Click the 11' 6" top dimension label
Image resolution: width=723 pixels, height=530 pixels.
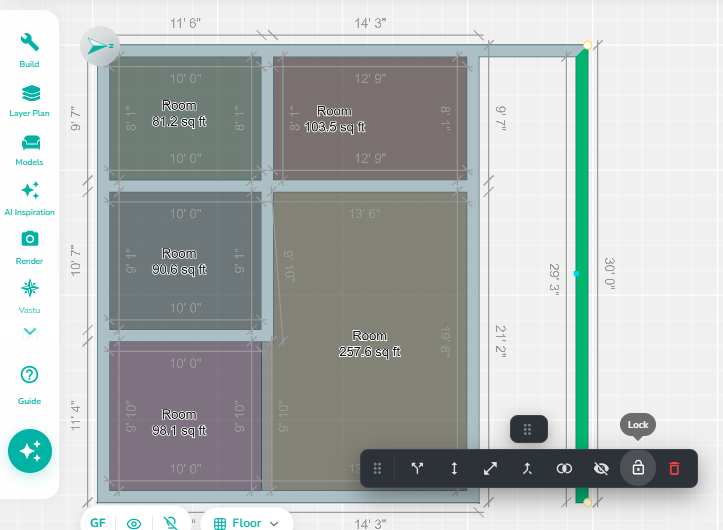[185, 23]
